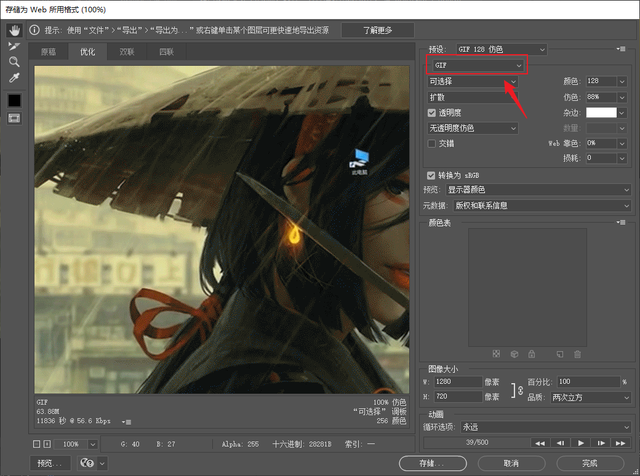
Task: Click new color swatch icon in color table
Action: tap(560, 354)
